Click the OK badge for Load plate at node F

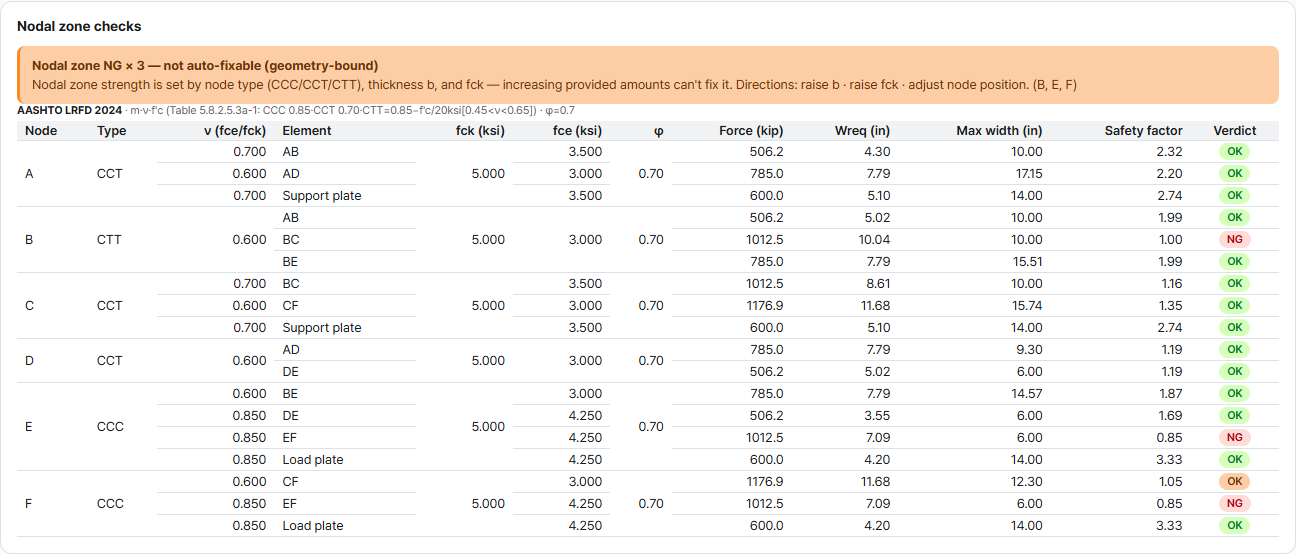click(x=1234, y=526)
